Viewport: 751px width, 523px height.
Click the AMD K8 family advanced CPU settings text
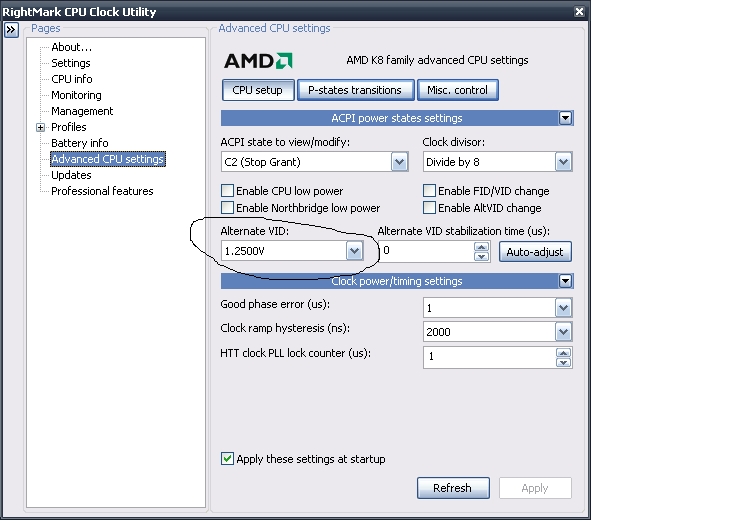pyautogui.click(x=437, y=60)
